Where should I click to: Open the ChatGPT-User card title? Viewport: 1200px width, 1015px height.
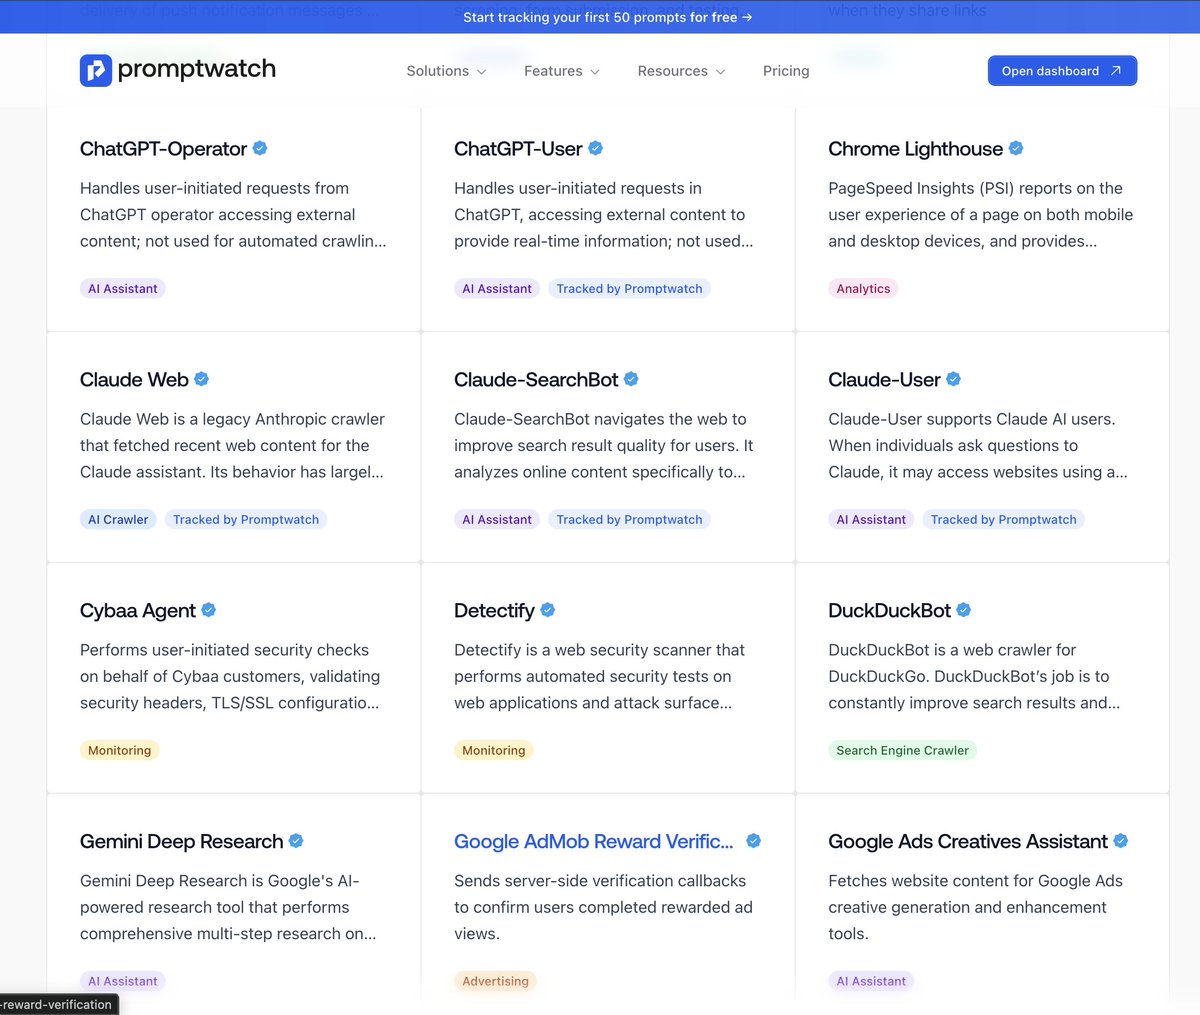518,149
